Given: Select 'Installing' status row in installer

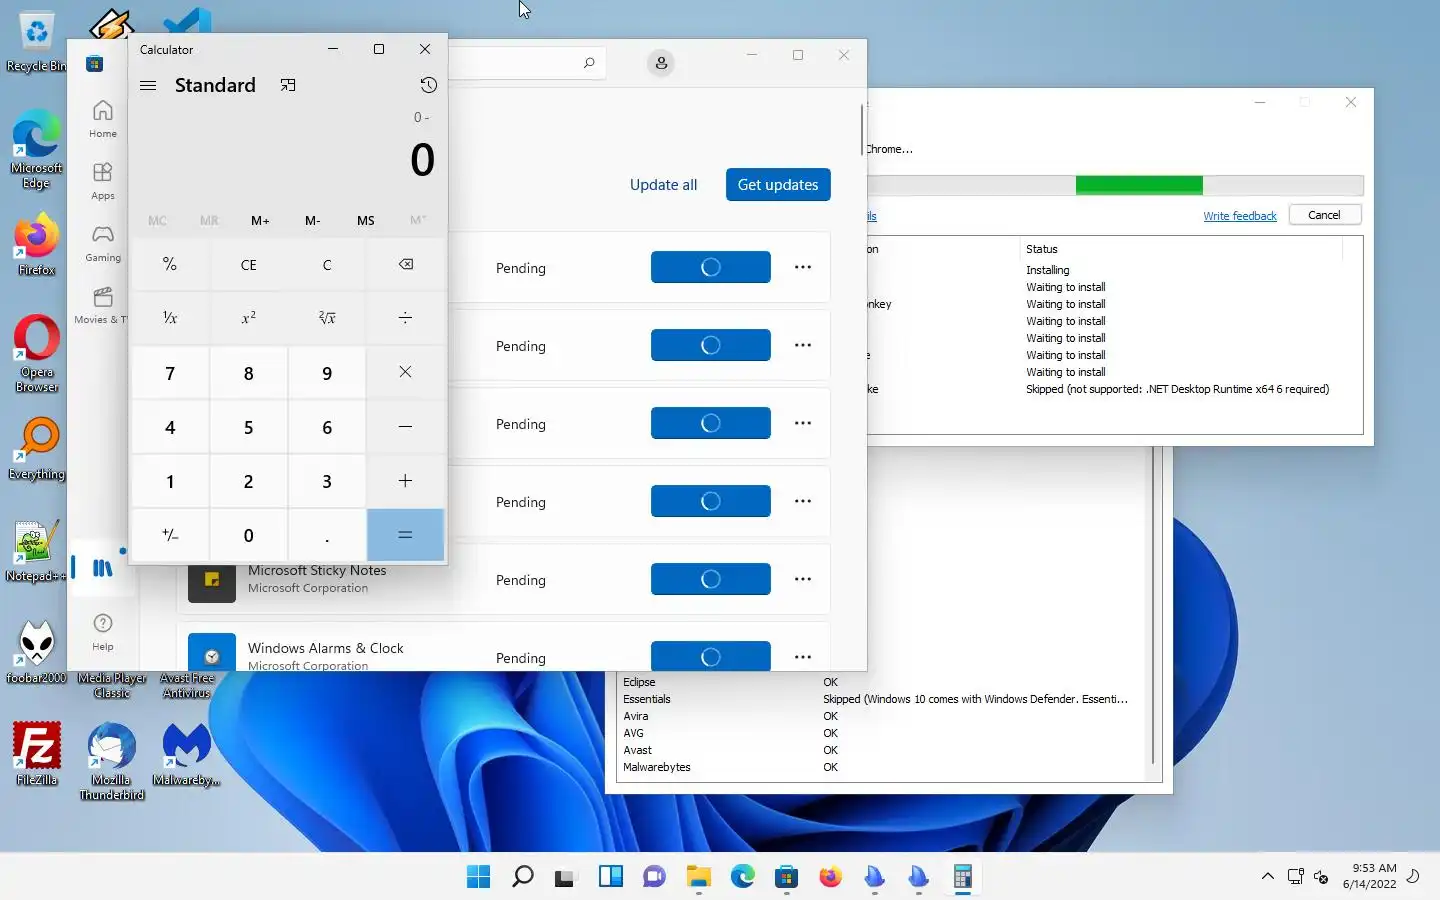Looking at the screenshot, I should point(1047,270).
